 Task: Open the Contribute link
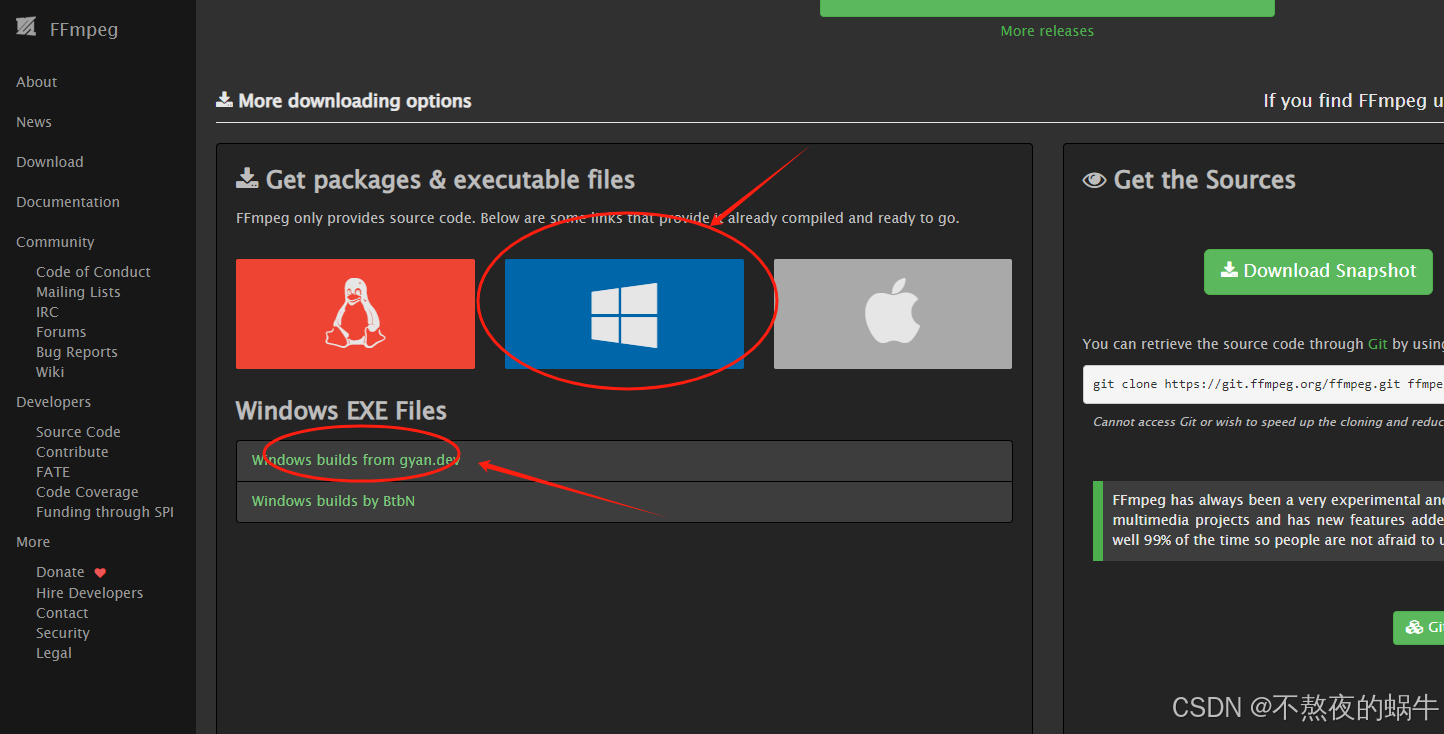pyautogui.click(x=72, y=452)
